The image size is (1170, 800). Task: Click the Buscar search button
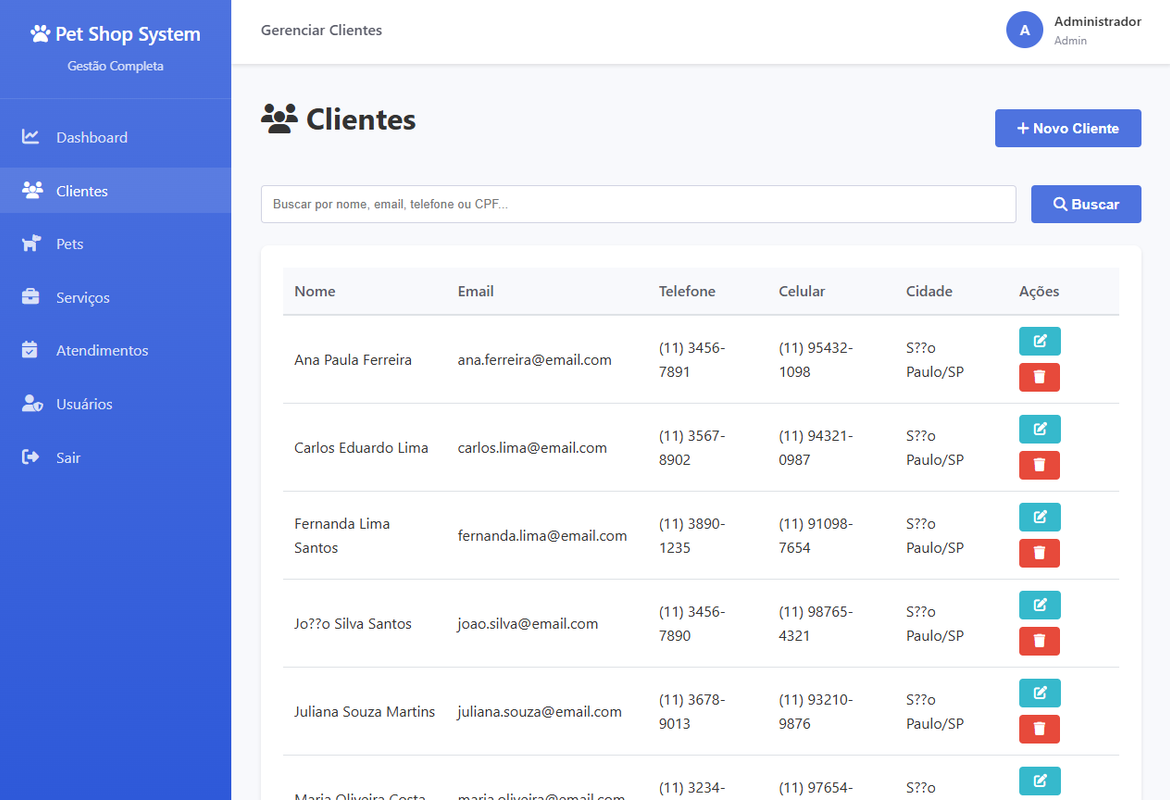(1086, 204)
